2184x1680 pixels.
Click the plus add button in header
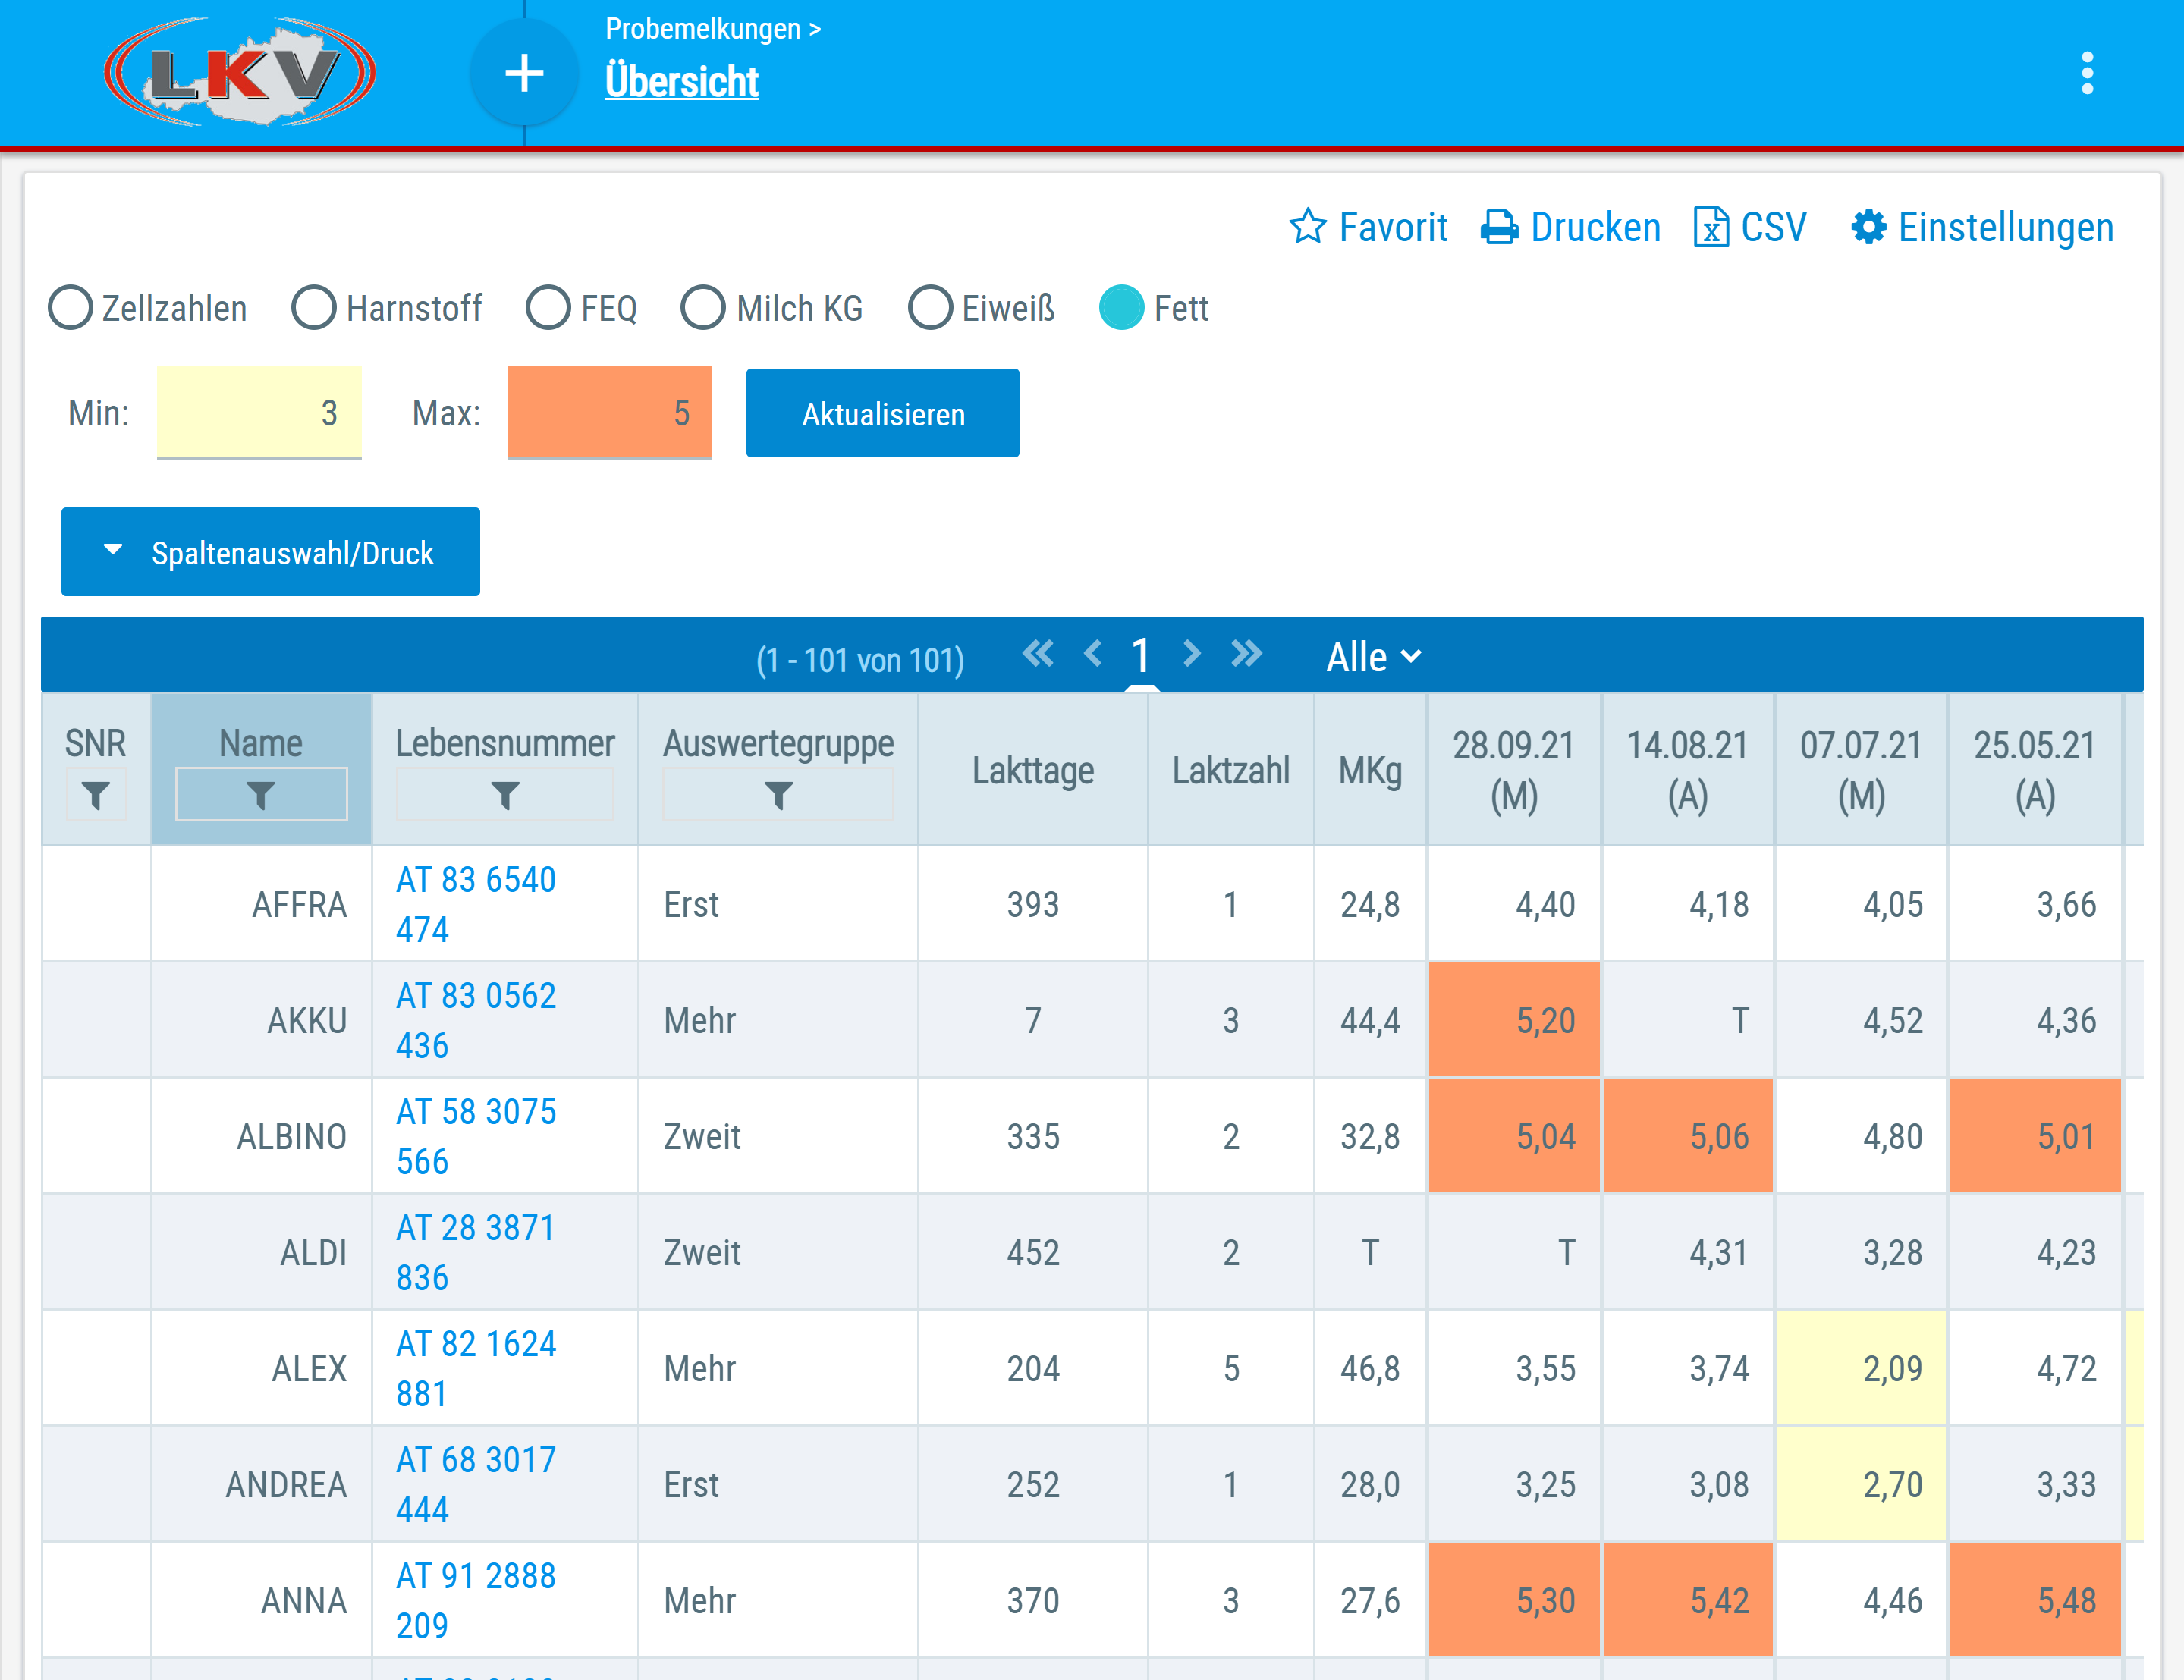(524, 73)
